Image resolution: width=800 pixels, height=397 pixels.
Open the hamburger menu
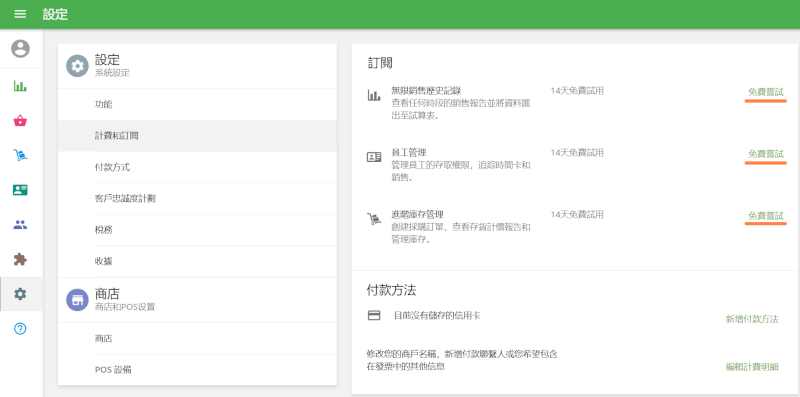[x=20, y=14]
